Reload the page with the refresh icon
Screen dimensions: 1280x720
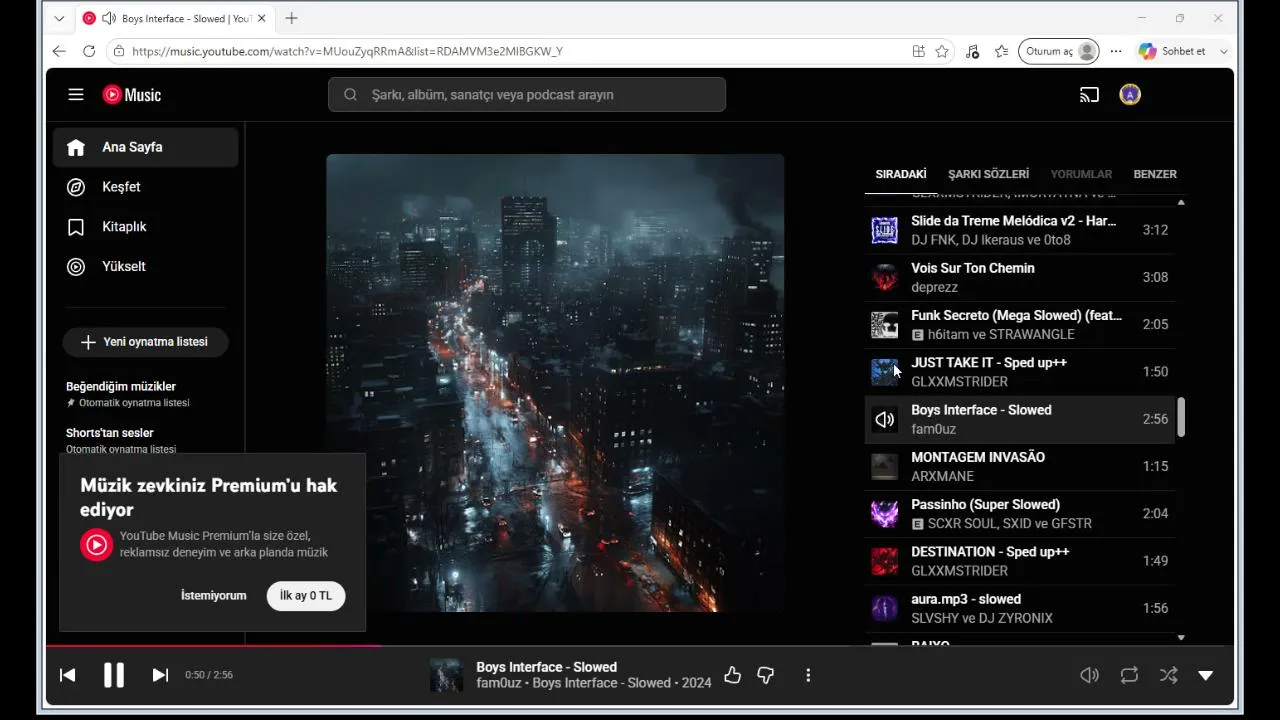89,51
